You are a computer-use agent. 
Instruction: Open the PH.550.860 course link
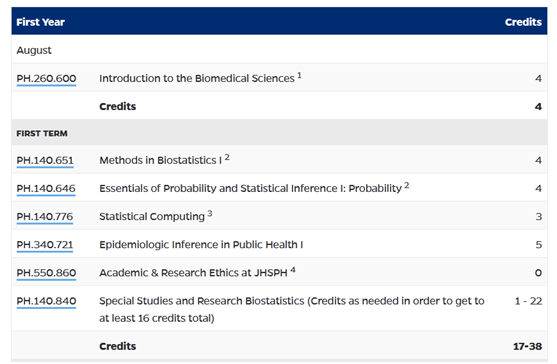(46, 273)
